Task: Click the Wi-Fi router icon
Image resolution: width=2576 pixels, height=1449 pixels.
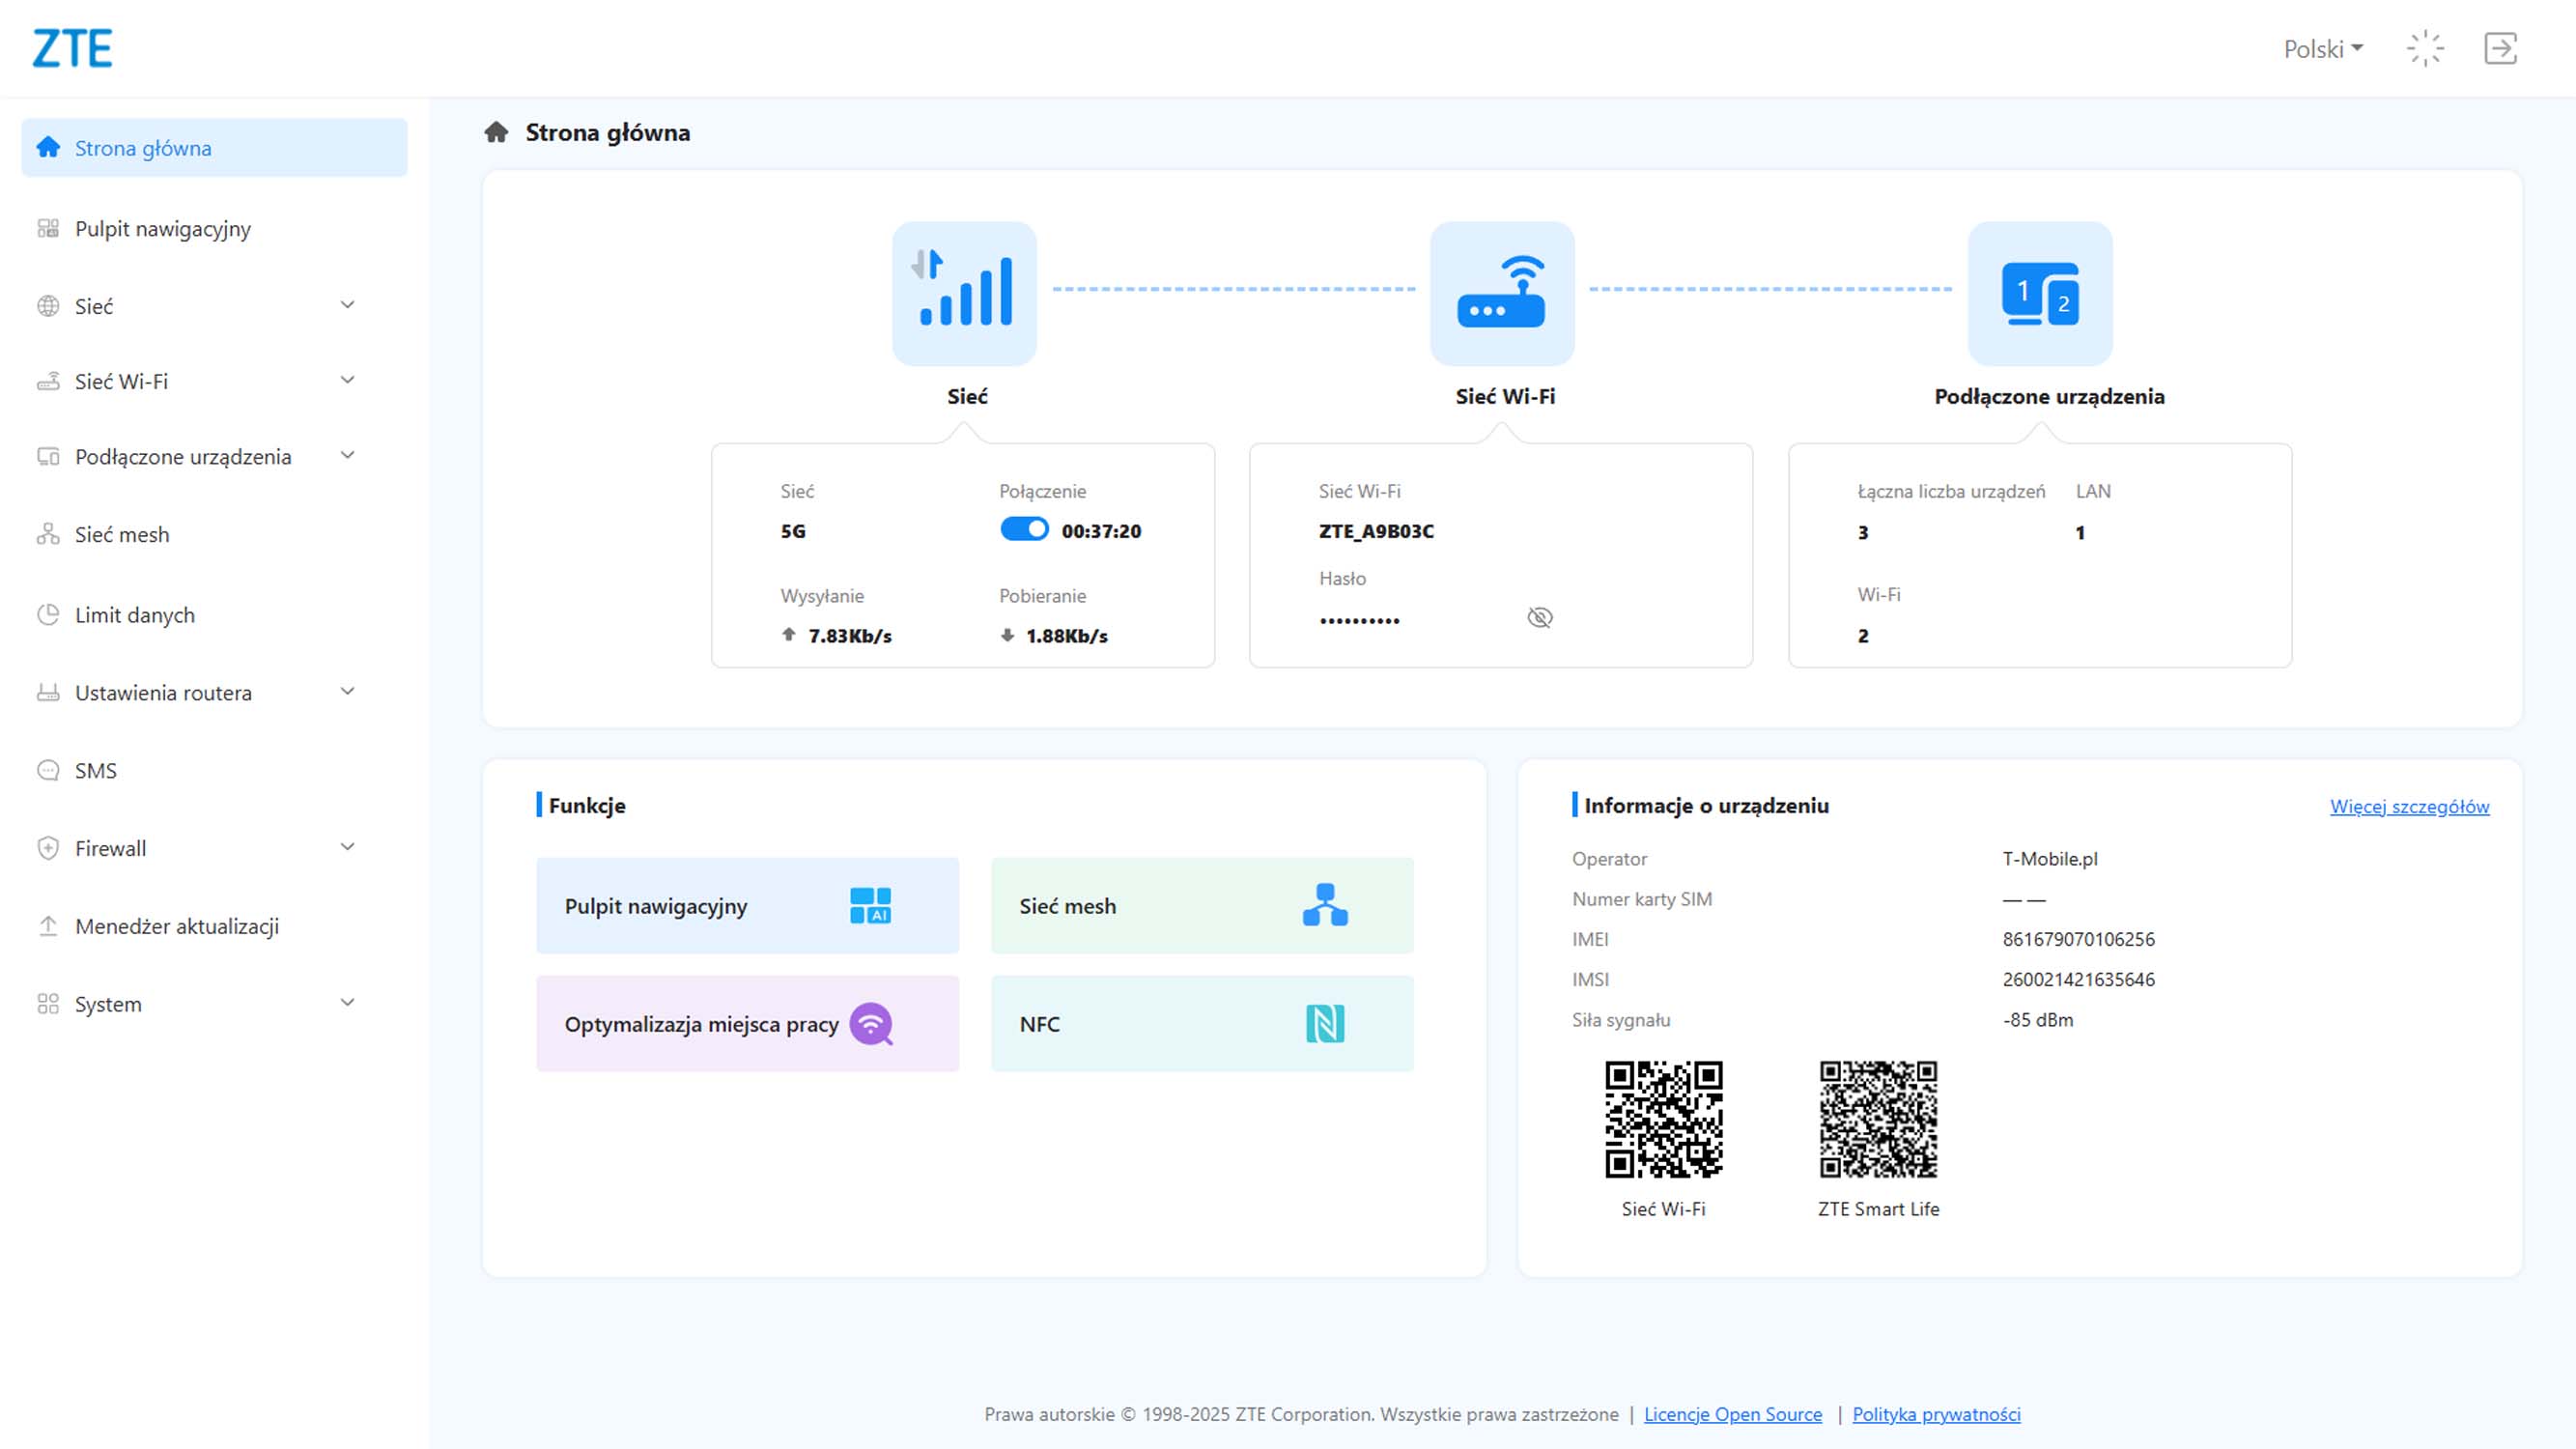Action: (x=1501, y=293)
